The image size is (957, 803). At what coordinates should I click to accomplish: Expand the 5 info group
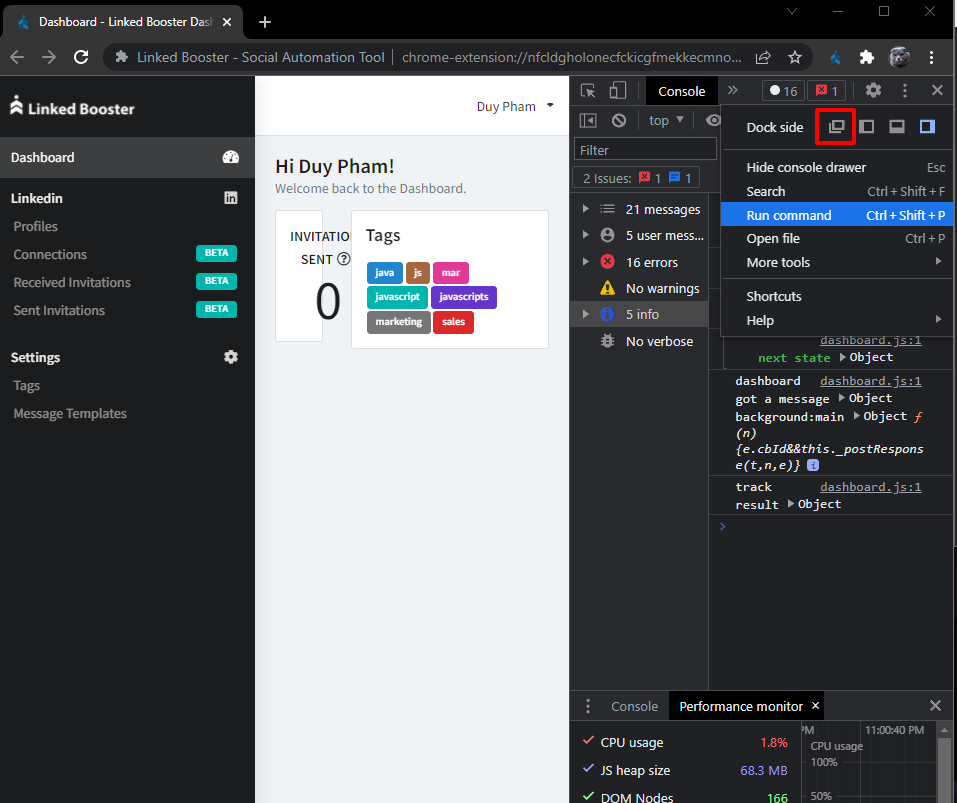click(x=585, y=314)
